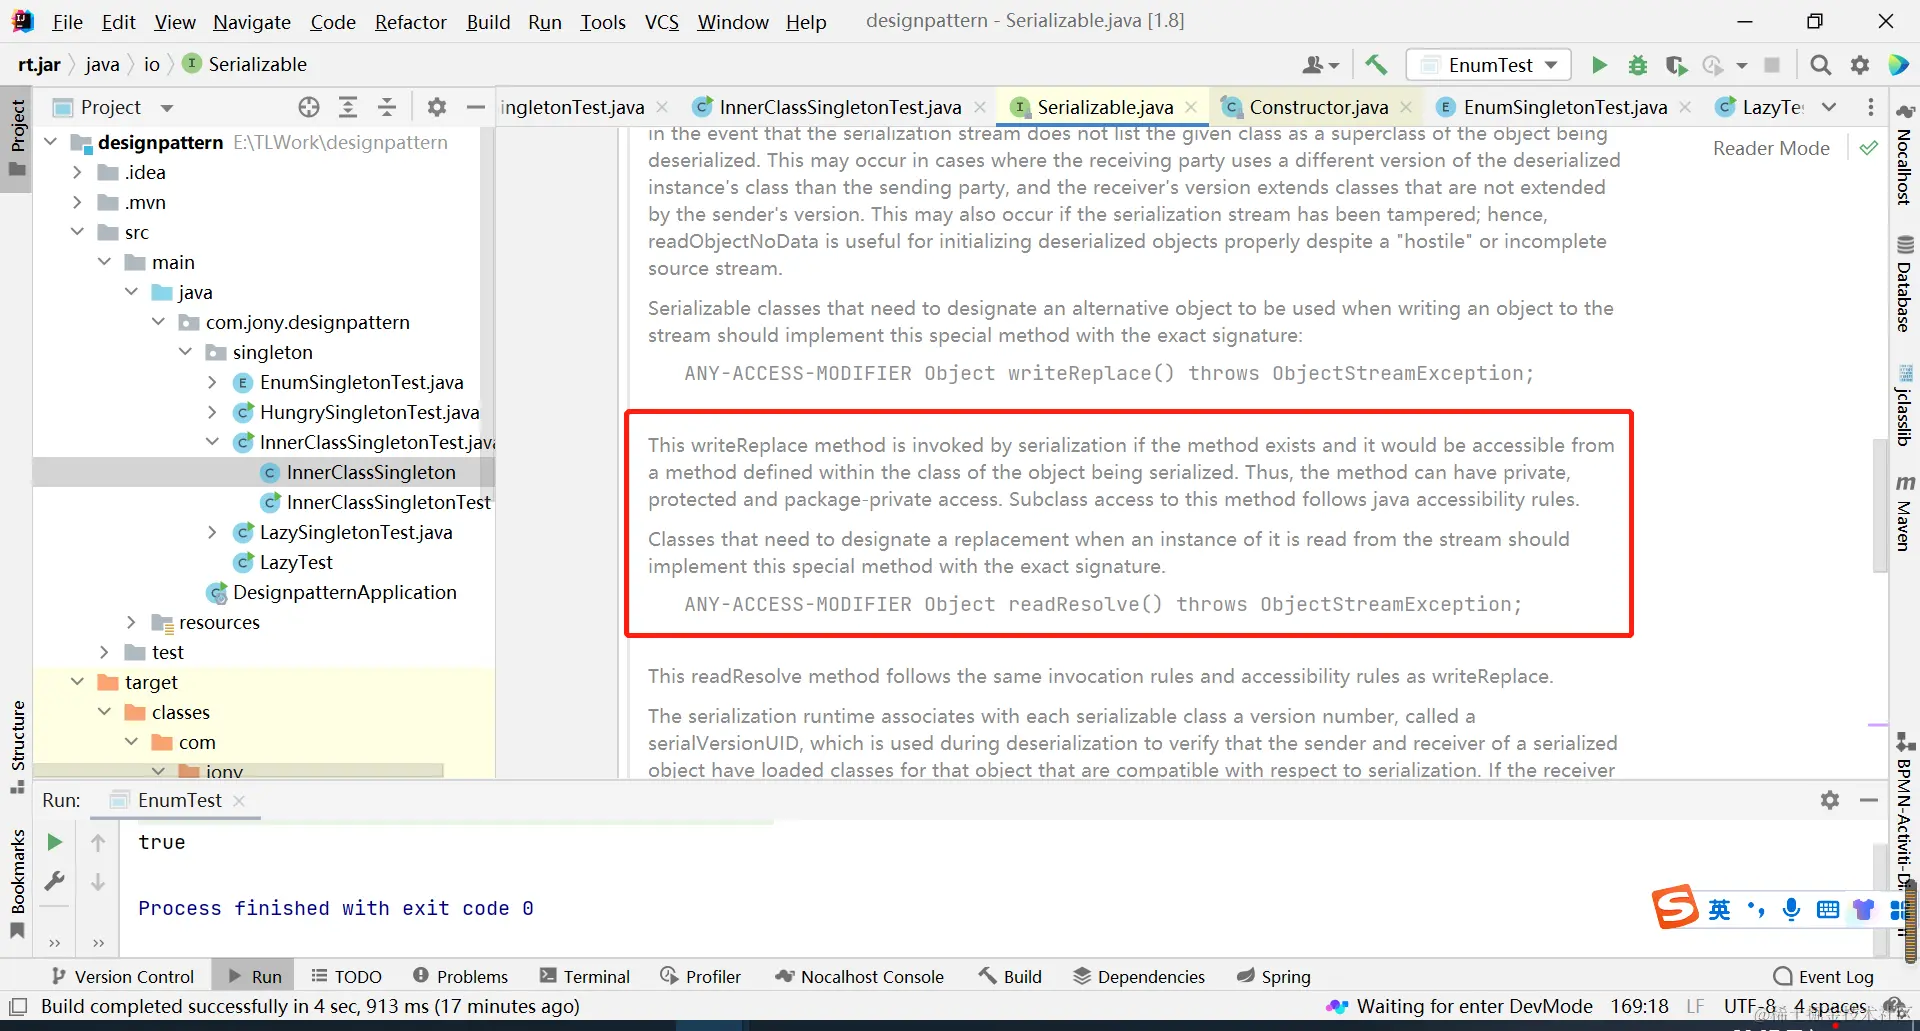Hide the Project tool window

click(476, 107)
